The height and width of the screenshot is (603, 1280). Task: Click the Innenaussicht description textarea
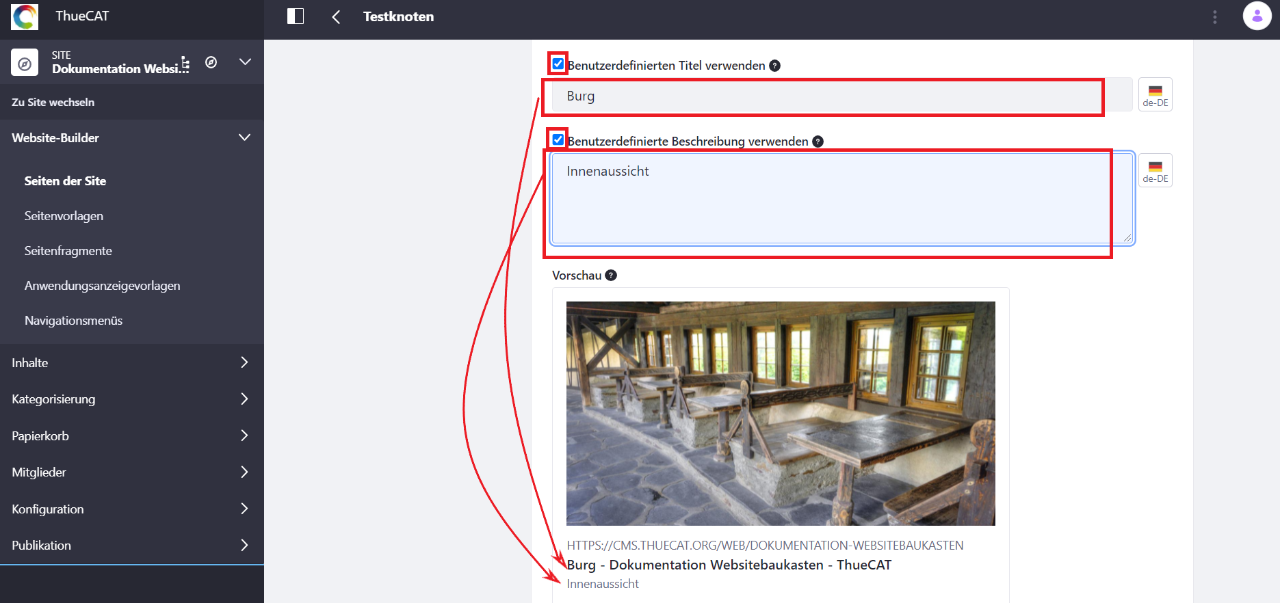(x=842, y=198)
